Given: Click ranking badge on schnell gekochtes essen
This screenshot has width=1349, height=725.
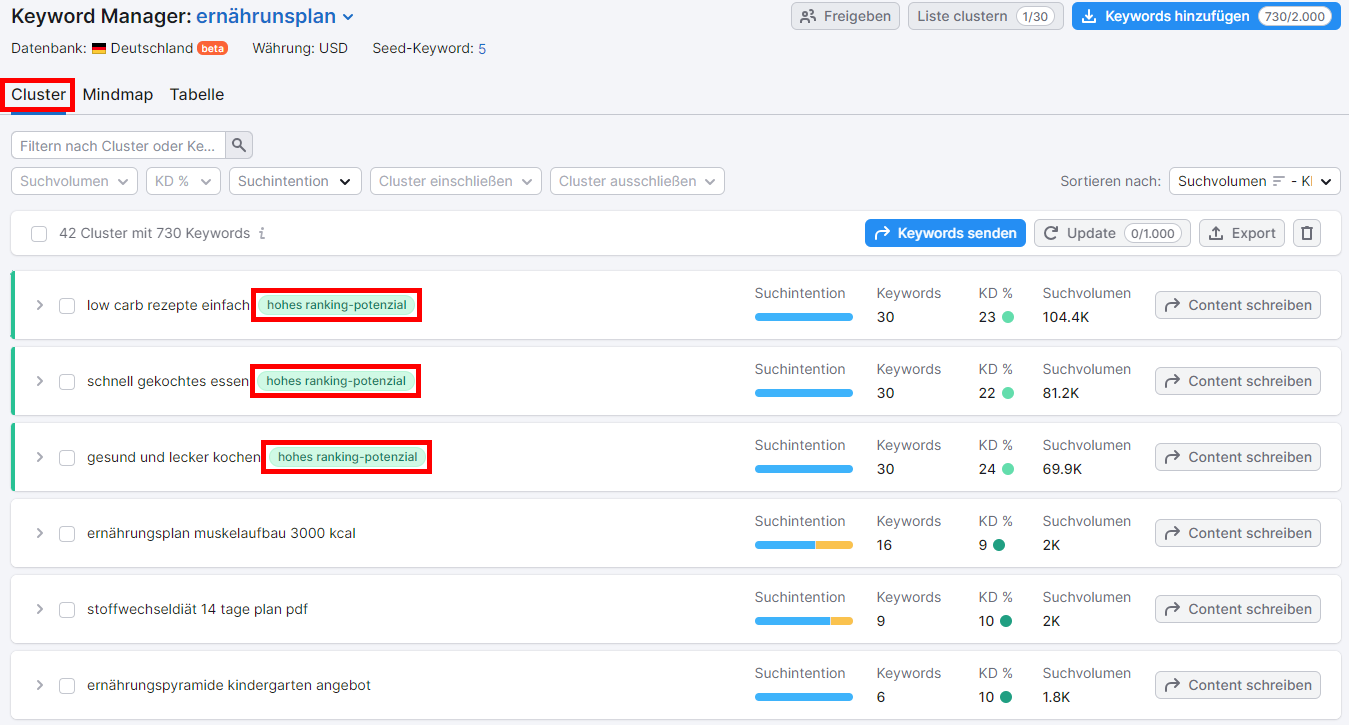Looking at the screenshot, I should 336,381.
